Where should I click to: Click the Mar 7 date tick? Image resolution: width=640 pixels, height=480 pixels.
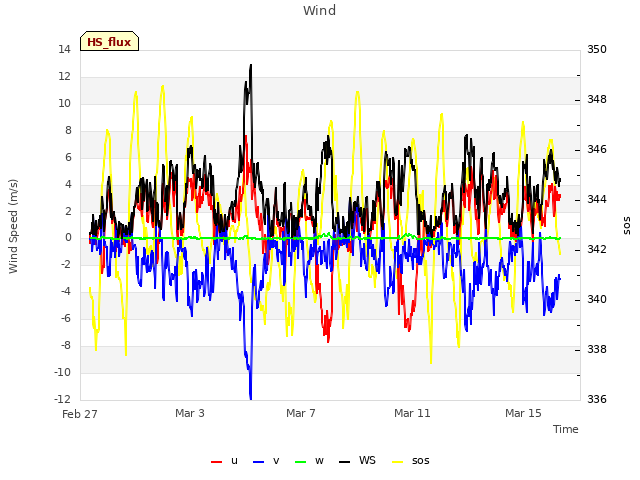(x=301, y=413)
